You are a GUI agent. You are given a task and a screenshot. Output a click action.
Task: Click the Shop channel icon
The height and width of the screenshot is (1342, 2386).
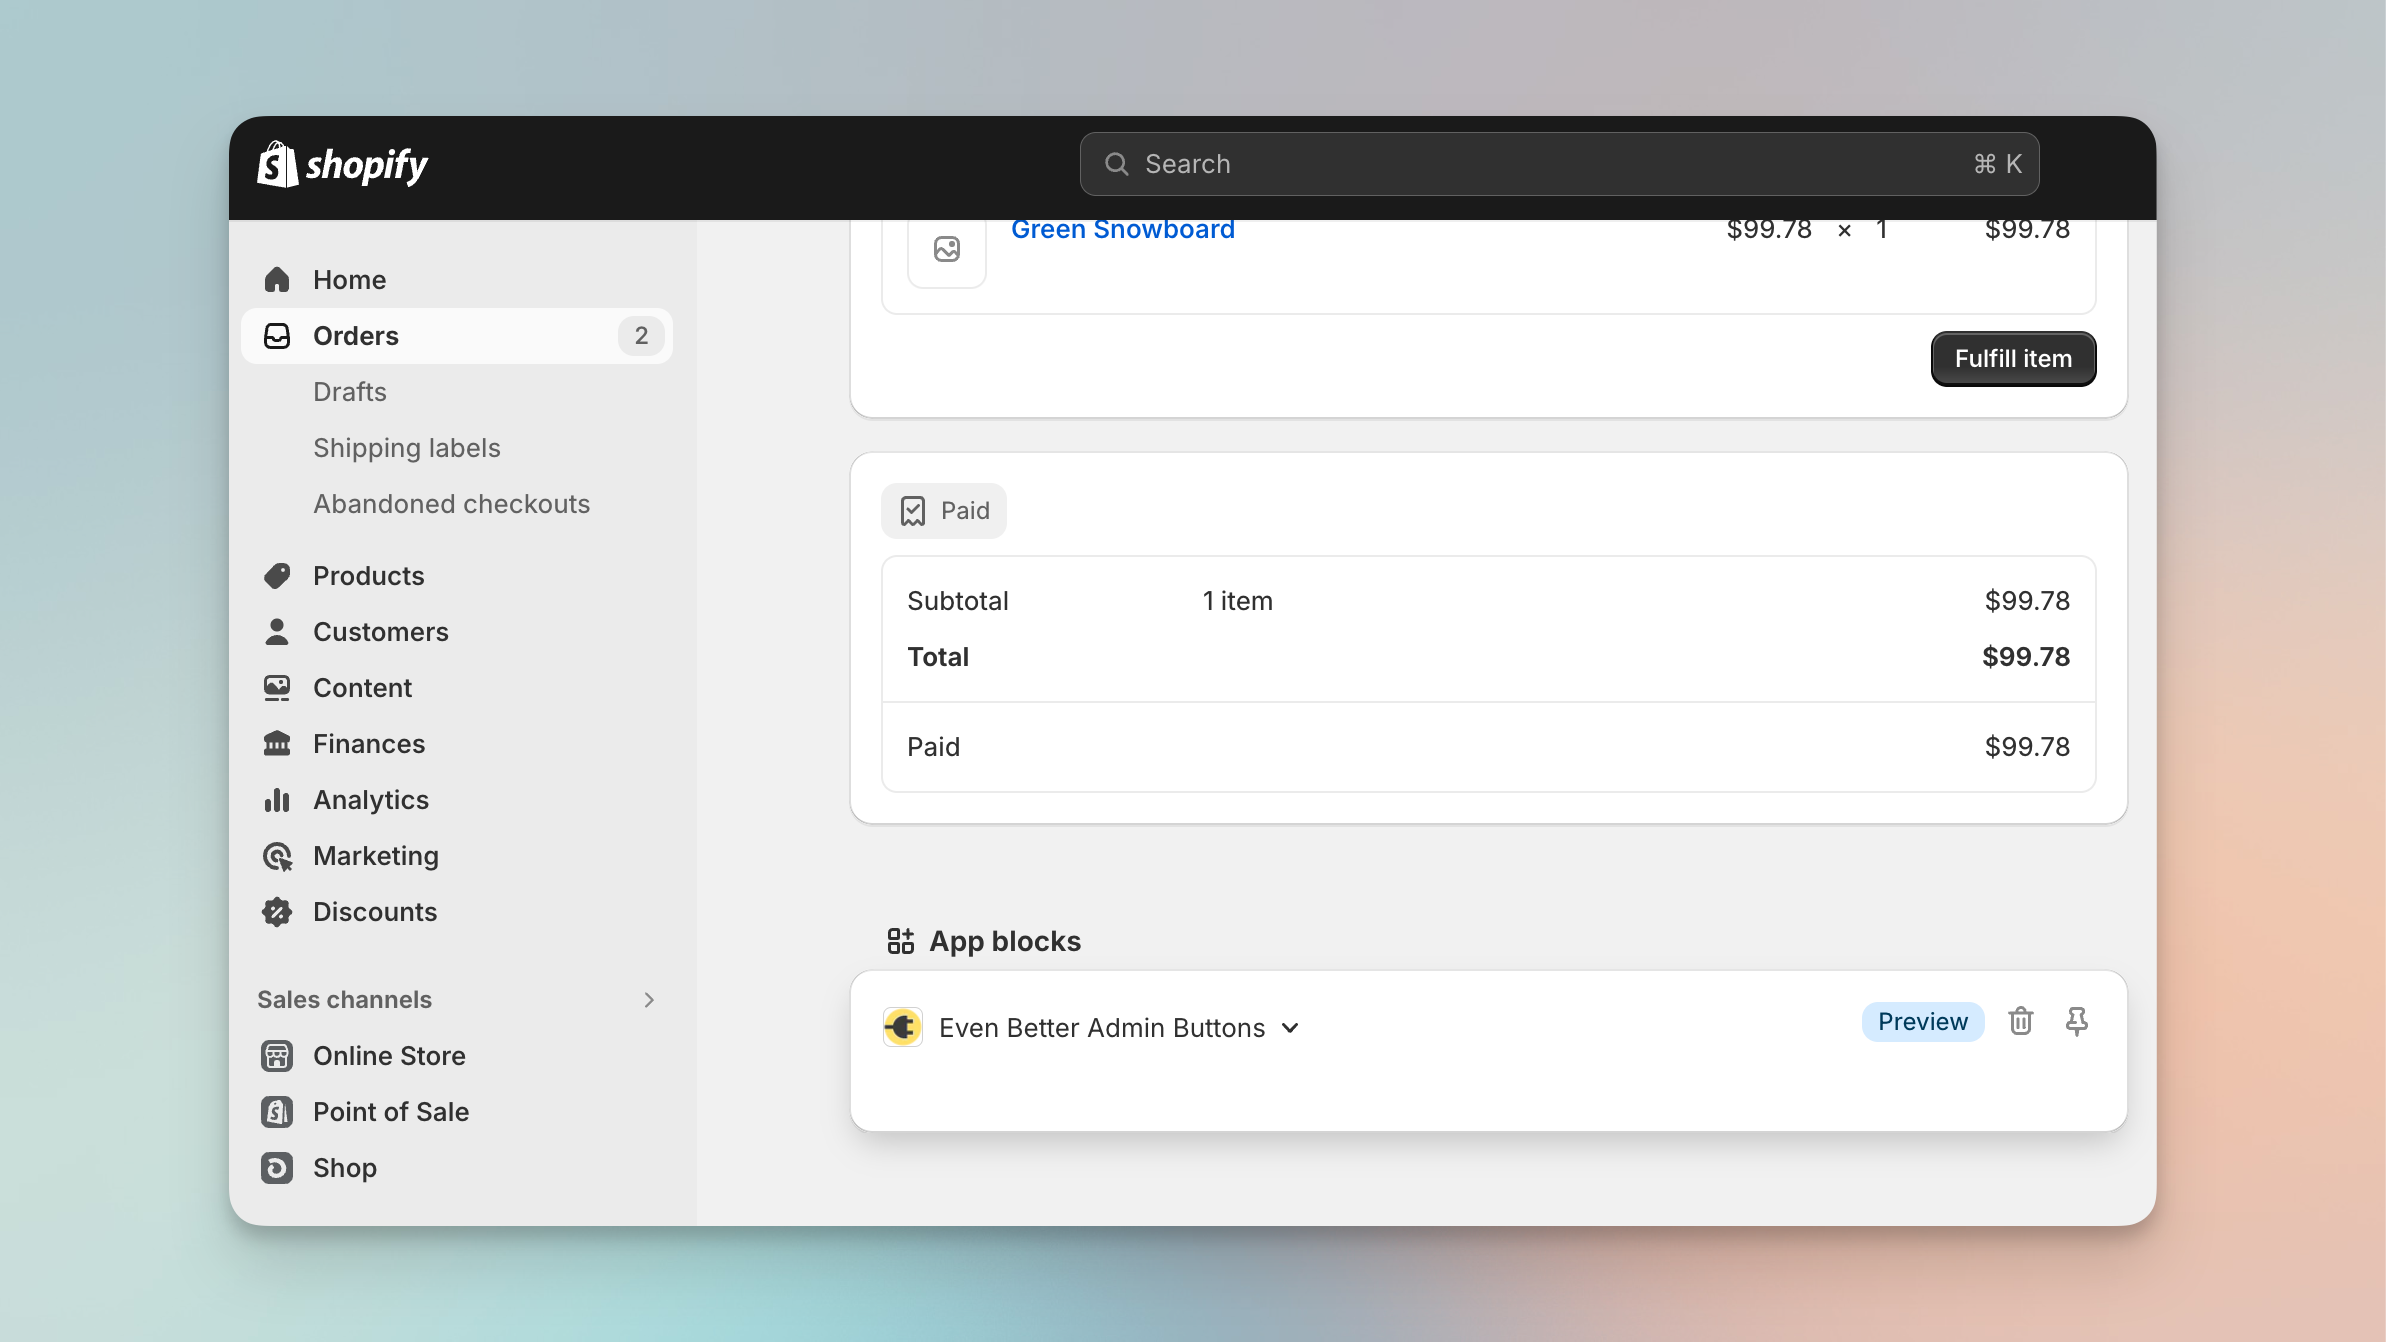[x=277, y=1168]
